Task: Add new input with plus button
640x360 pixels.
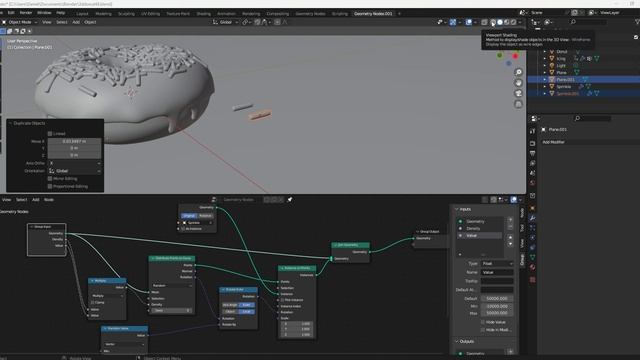Action: point(510,220)
